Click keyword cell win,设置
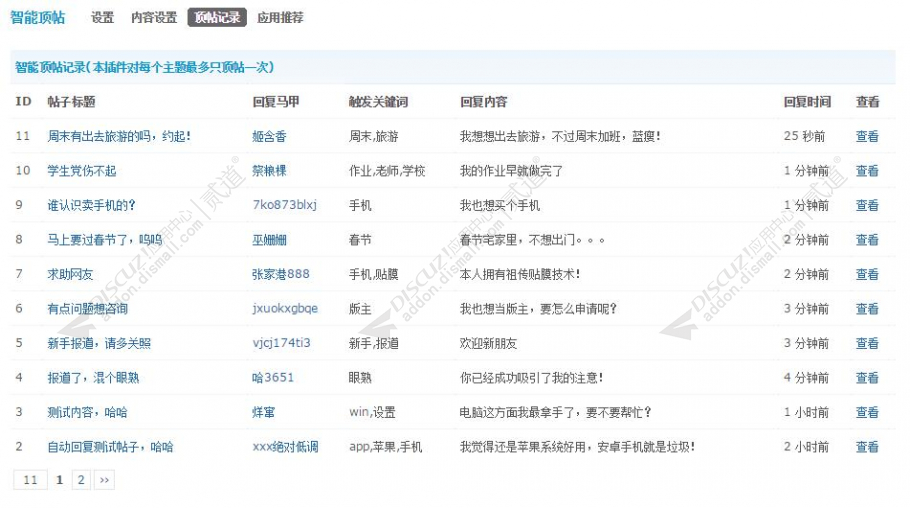The height and width of the screenshot is (508, 910). click(372, 412)
